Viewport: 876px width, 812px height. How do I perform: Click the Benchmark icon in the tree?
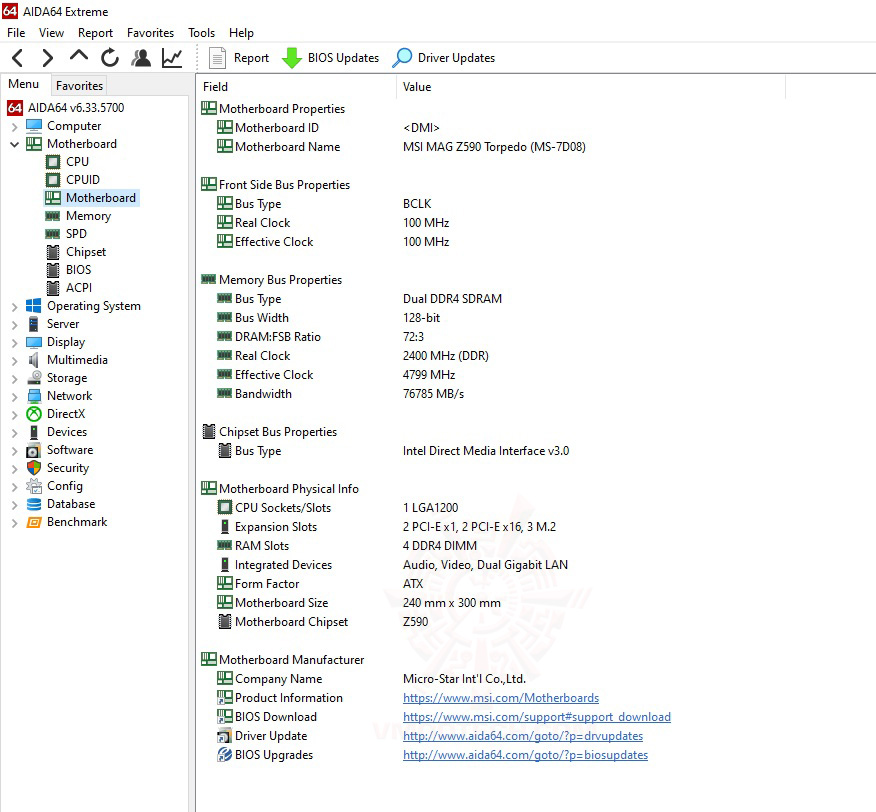tap(34, 522)
